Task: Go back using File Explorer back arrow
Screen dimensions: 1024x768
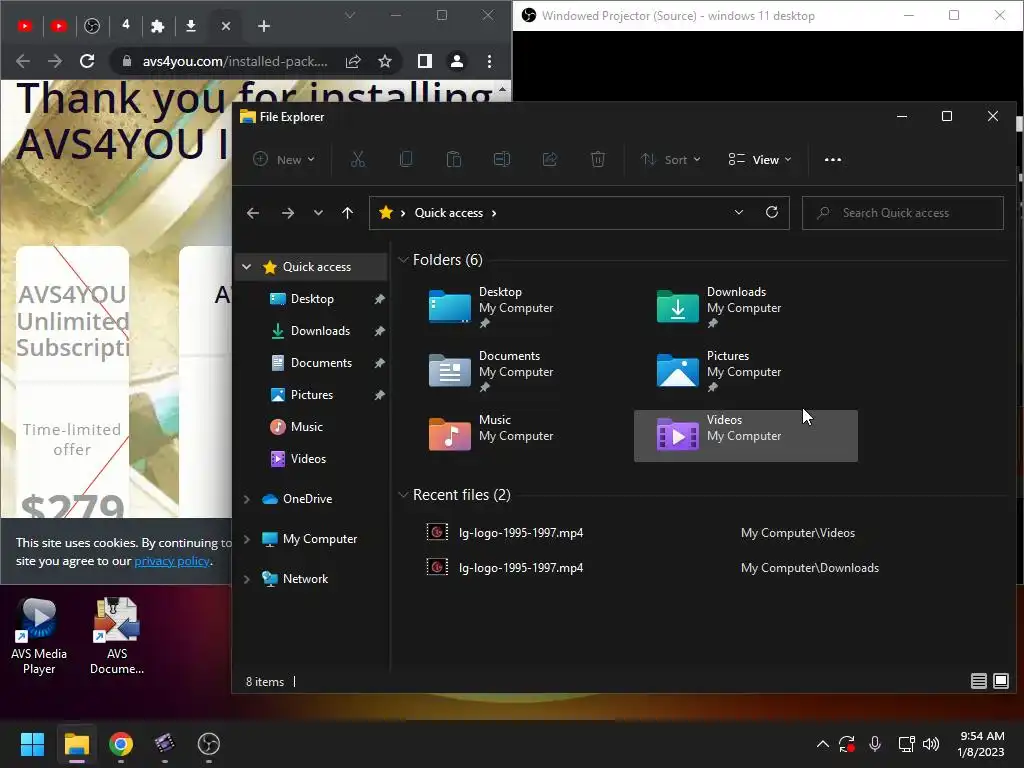Action: (253, 213)
